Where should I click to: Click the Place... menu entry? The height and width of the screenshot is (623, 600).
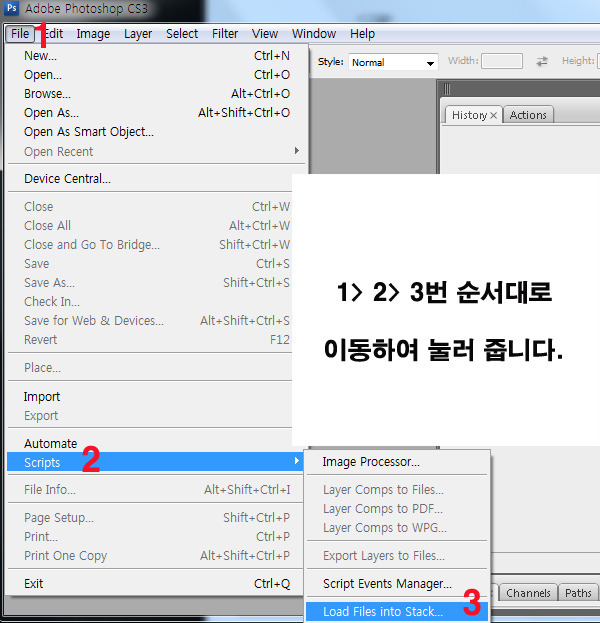pos(150,368)
